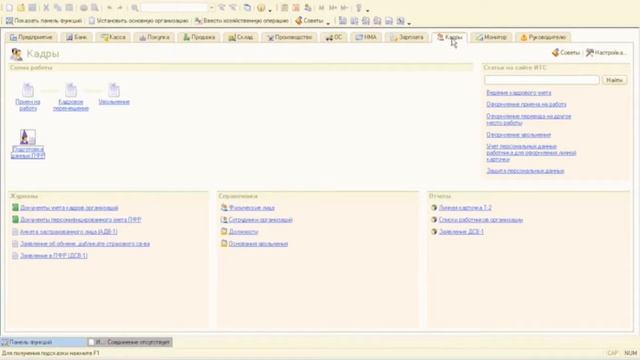Click the Прием на работу document icon
This screenshot has width=640, height=360.
click(x=28, y=90)
